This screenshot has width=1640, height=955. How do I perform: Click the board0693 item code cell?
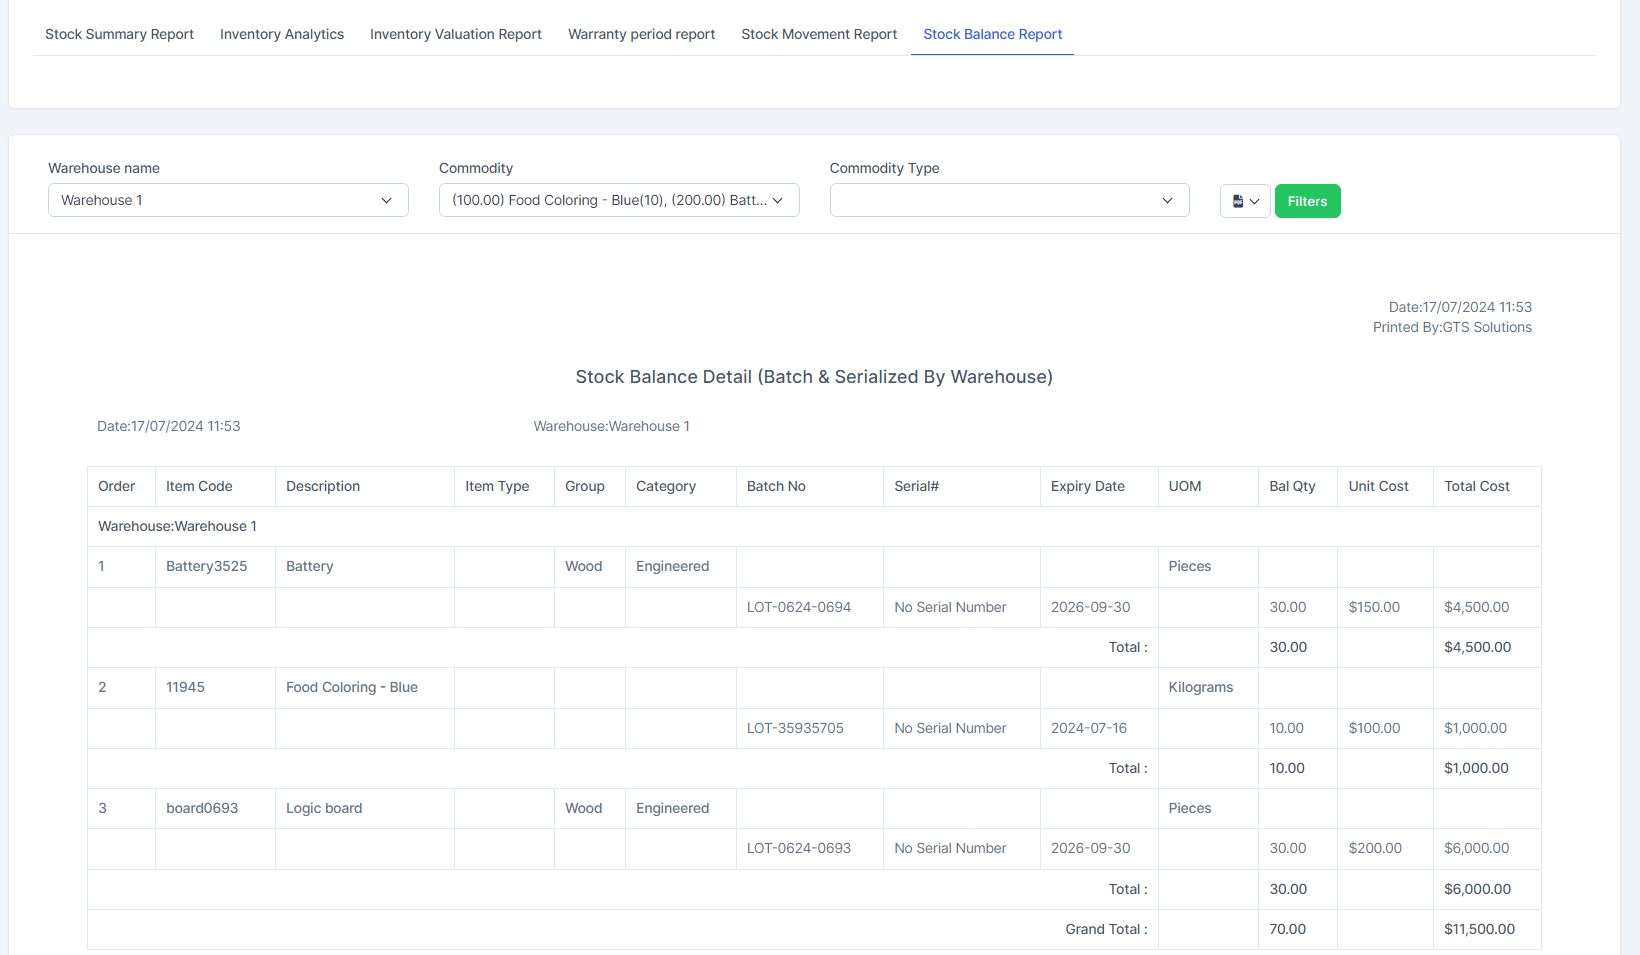pos(202,808)
